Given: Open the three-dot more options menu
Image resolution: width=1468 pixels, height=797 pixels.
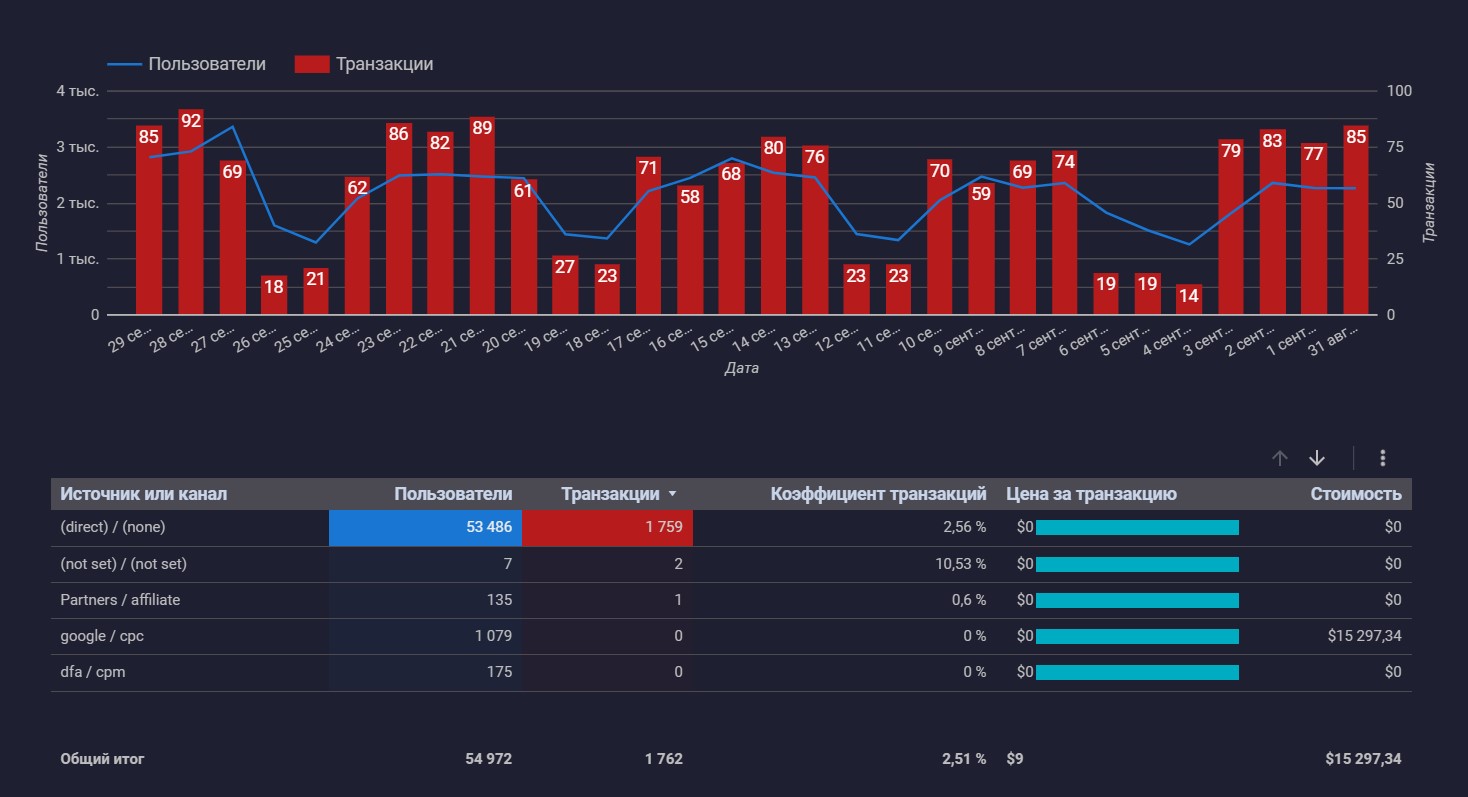Looking at the screenshot, I should [1383, 458].
